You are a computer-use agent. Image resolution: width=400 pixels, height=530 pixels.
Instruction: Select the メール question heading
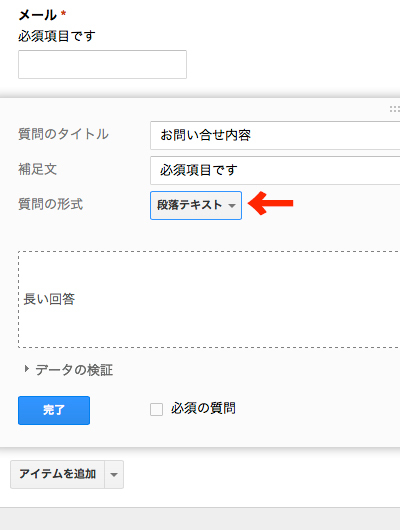[38, 15]
